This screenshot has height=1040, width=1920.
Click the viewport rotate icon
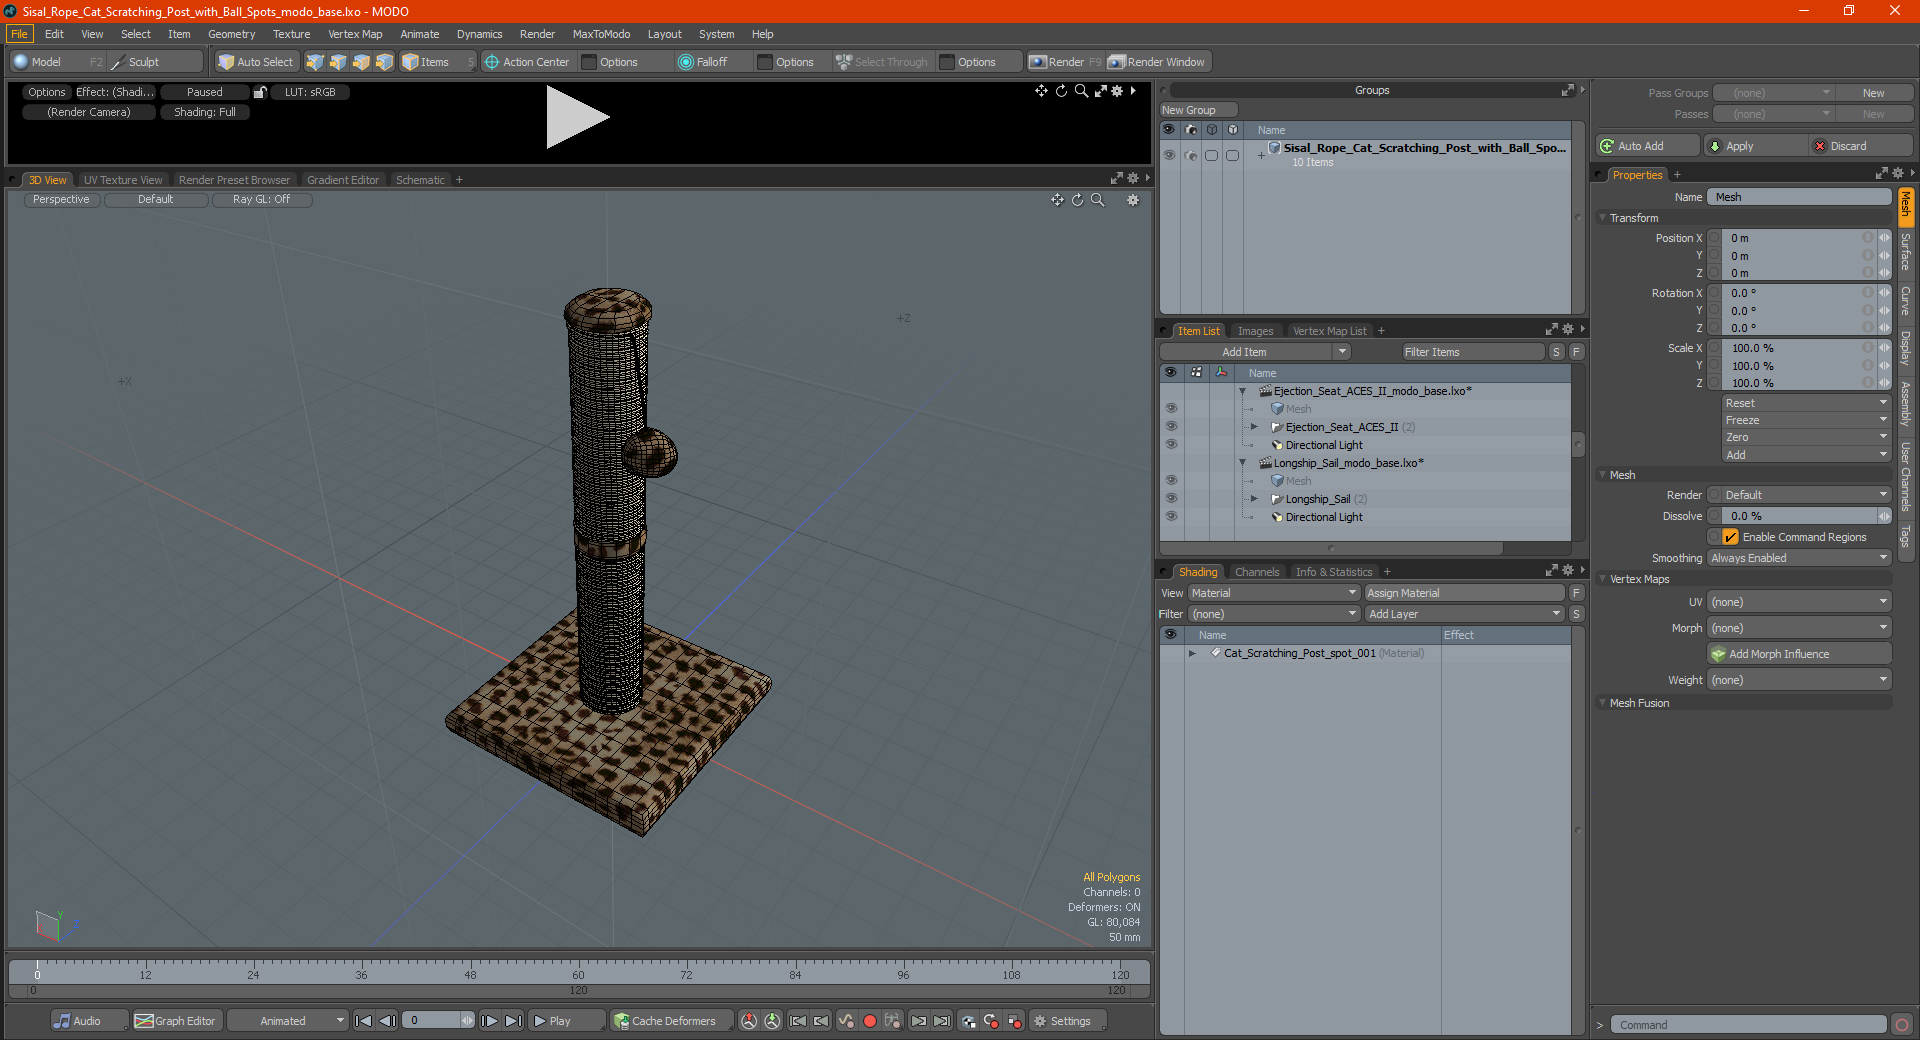[1078, 200]
